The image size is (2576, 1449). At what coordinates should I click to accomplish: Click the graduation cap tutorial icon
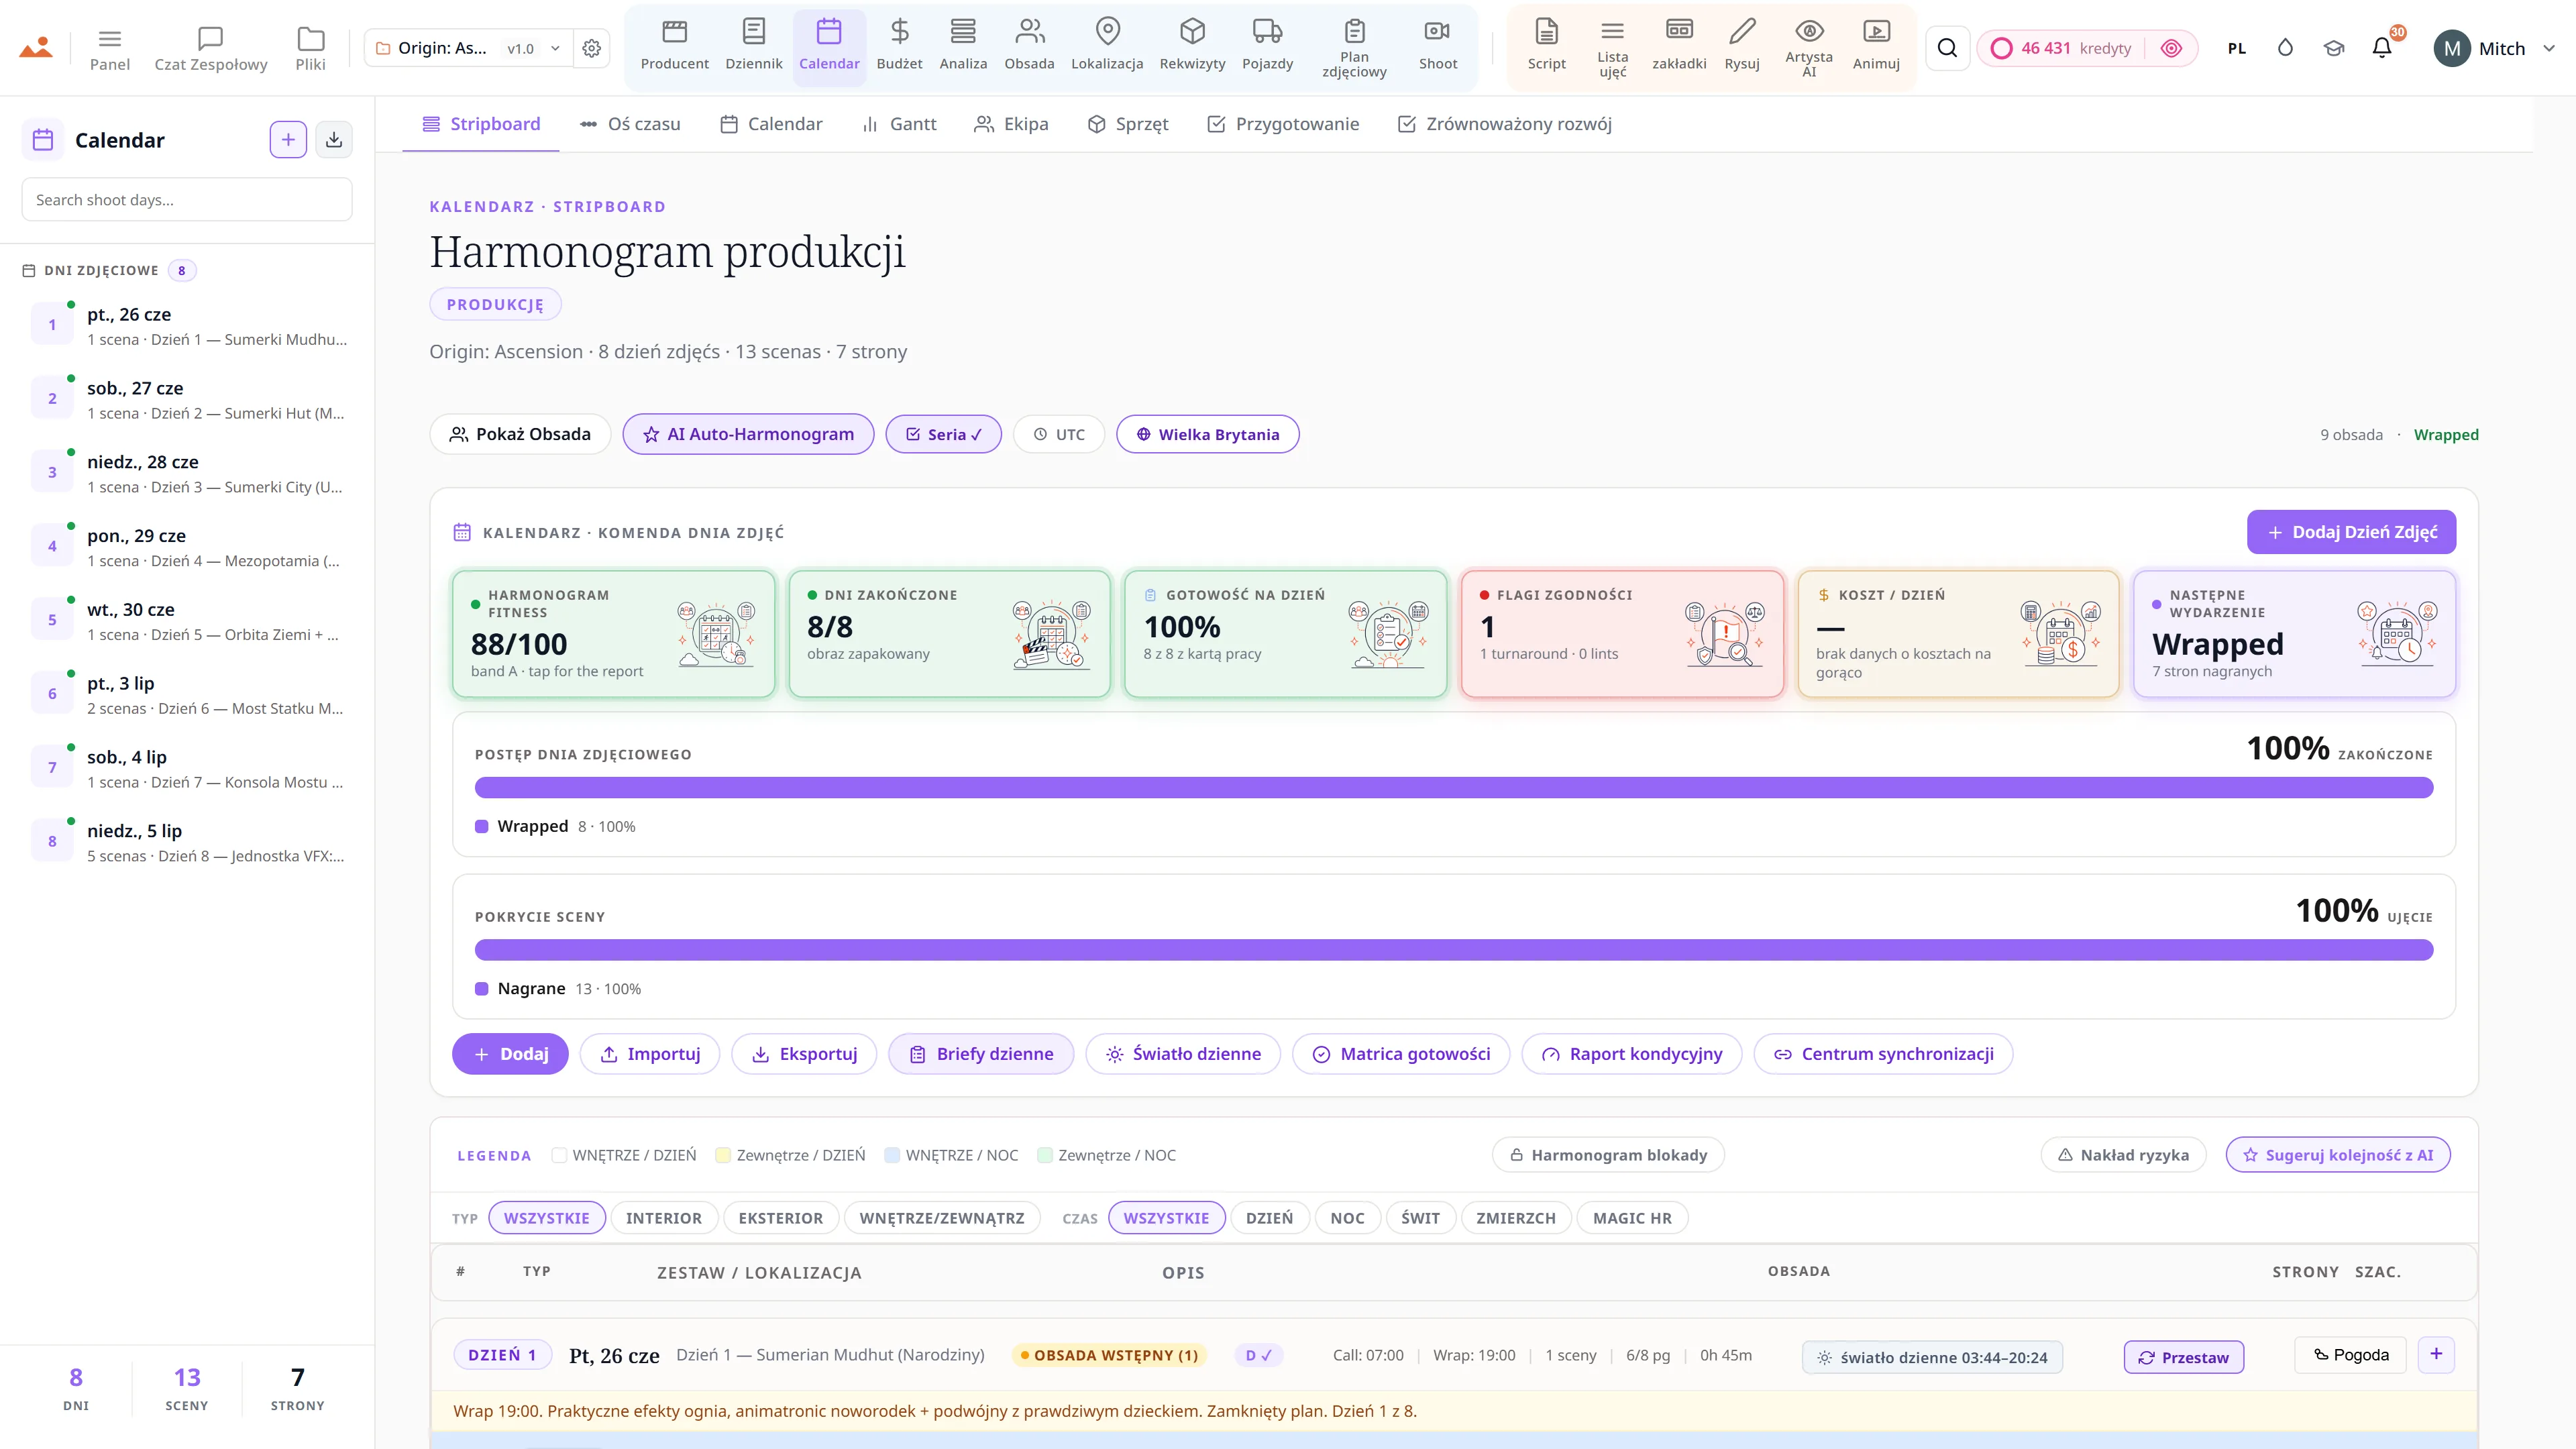pos(2333,48)
